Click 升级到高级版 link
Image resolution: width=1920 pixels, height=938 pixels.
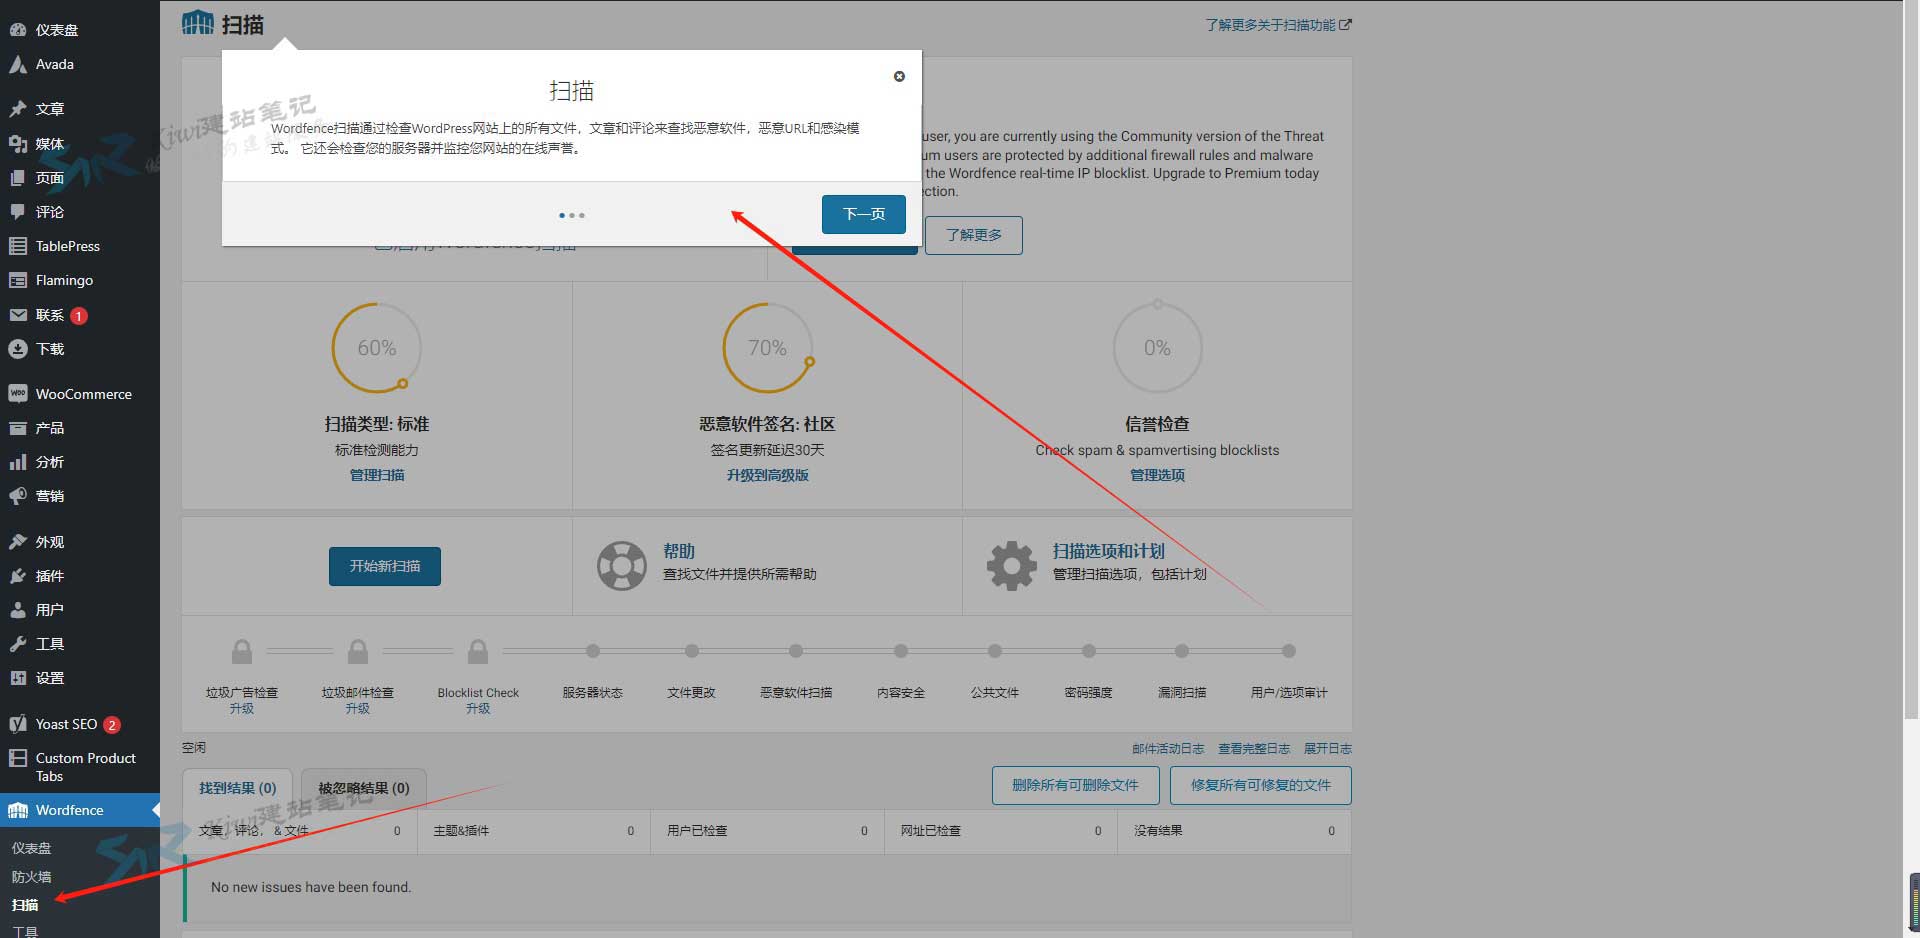pyautogui.click(x=767, y=475)
